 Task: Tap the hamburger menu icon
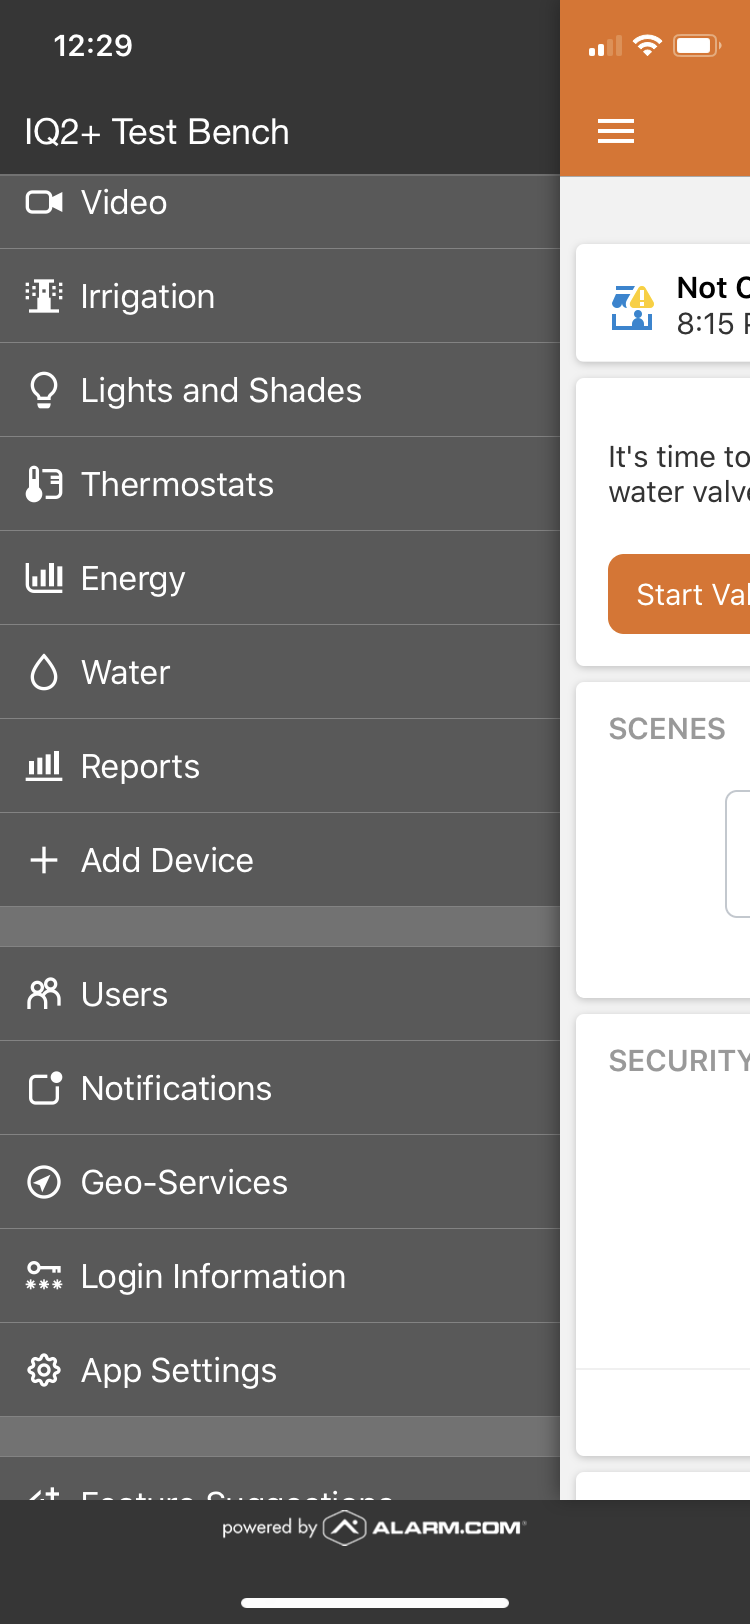pyautogui.click(x=616, y=131)
